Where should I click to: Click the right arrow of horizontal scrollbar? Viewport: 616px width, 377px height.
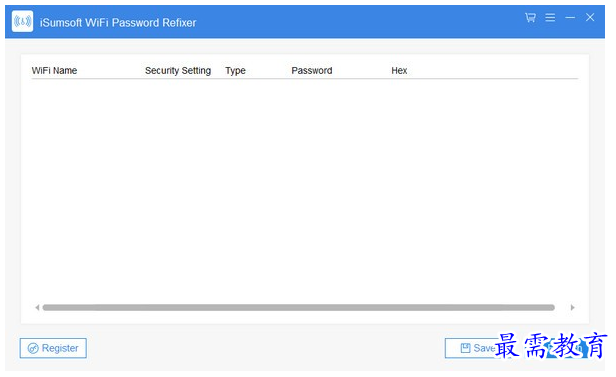(x=572, y=307)
